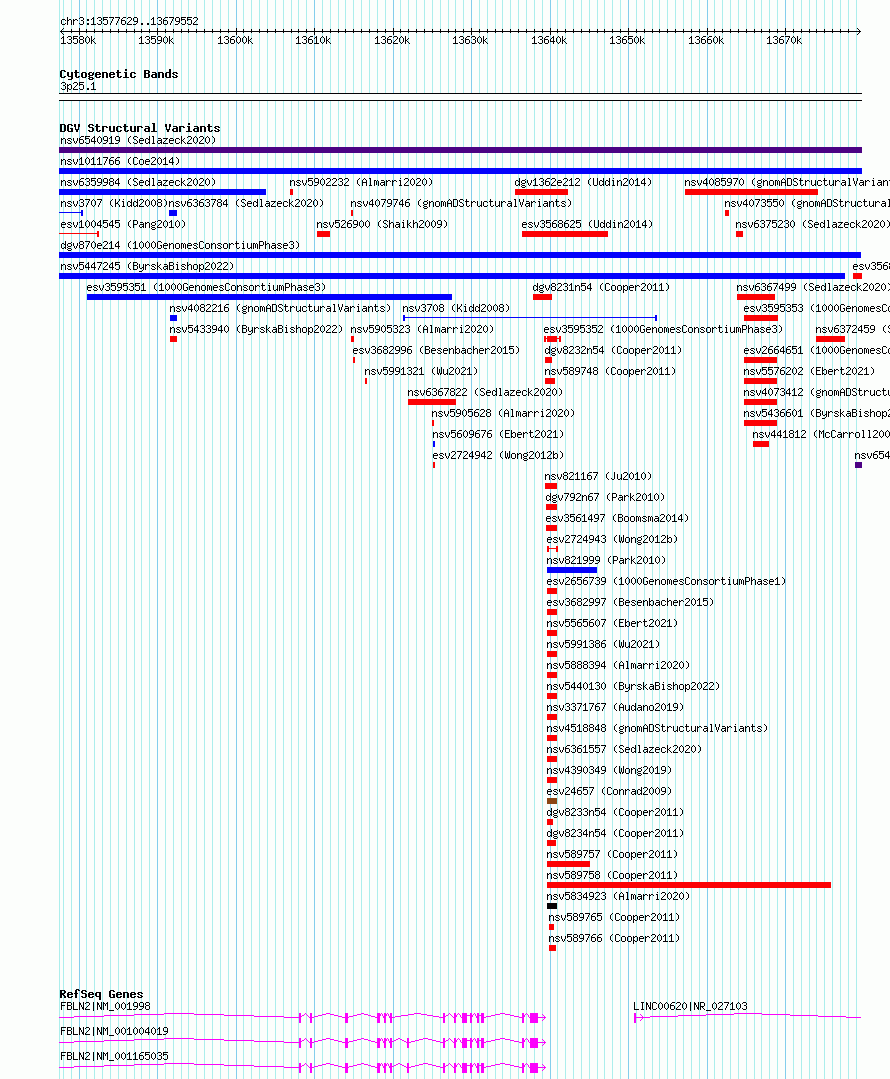Select dgv870e214 1000GenomesConsortiumPhase3 label
Viewport: 890px width, 1079px height.
pos(180,245)
